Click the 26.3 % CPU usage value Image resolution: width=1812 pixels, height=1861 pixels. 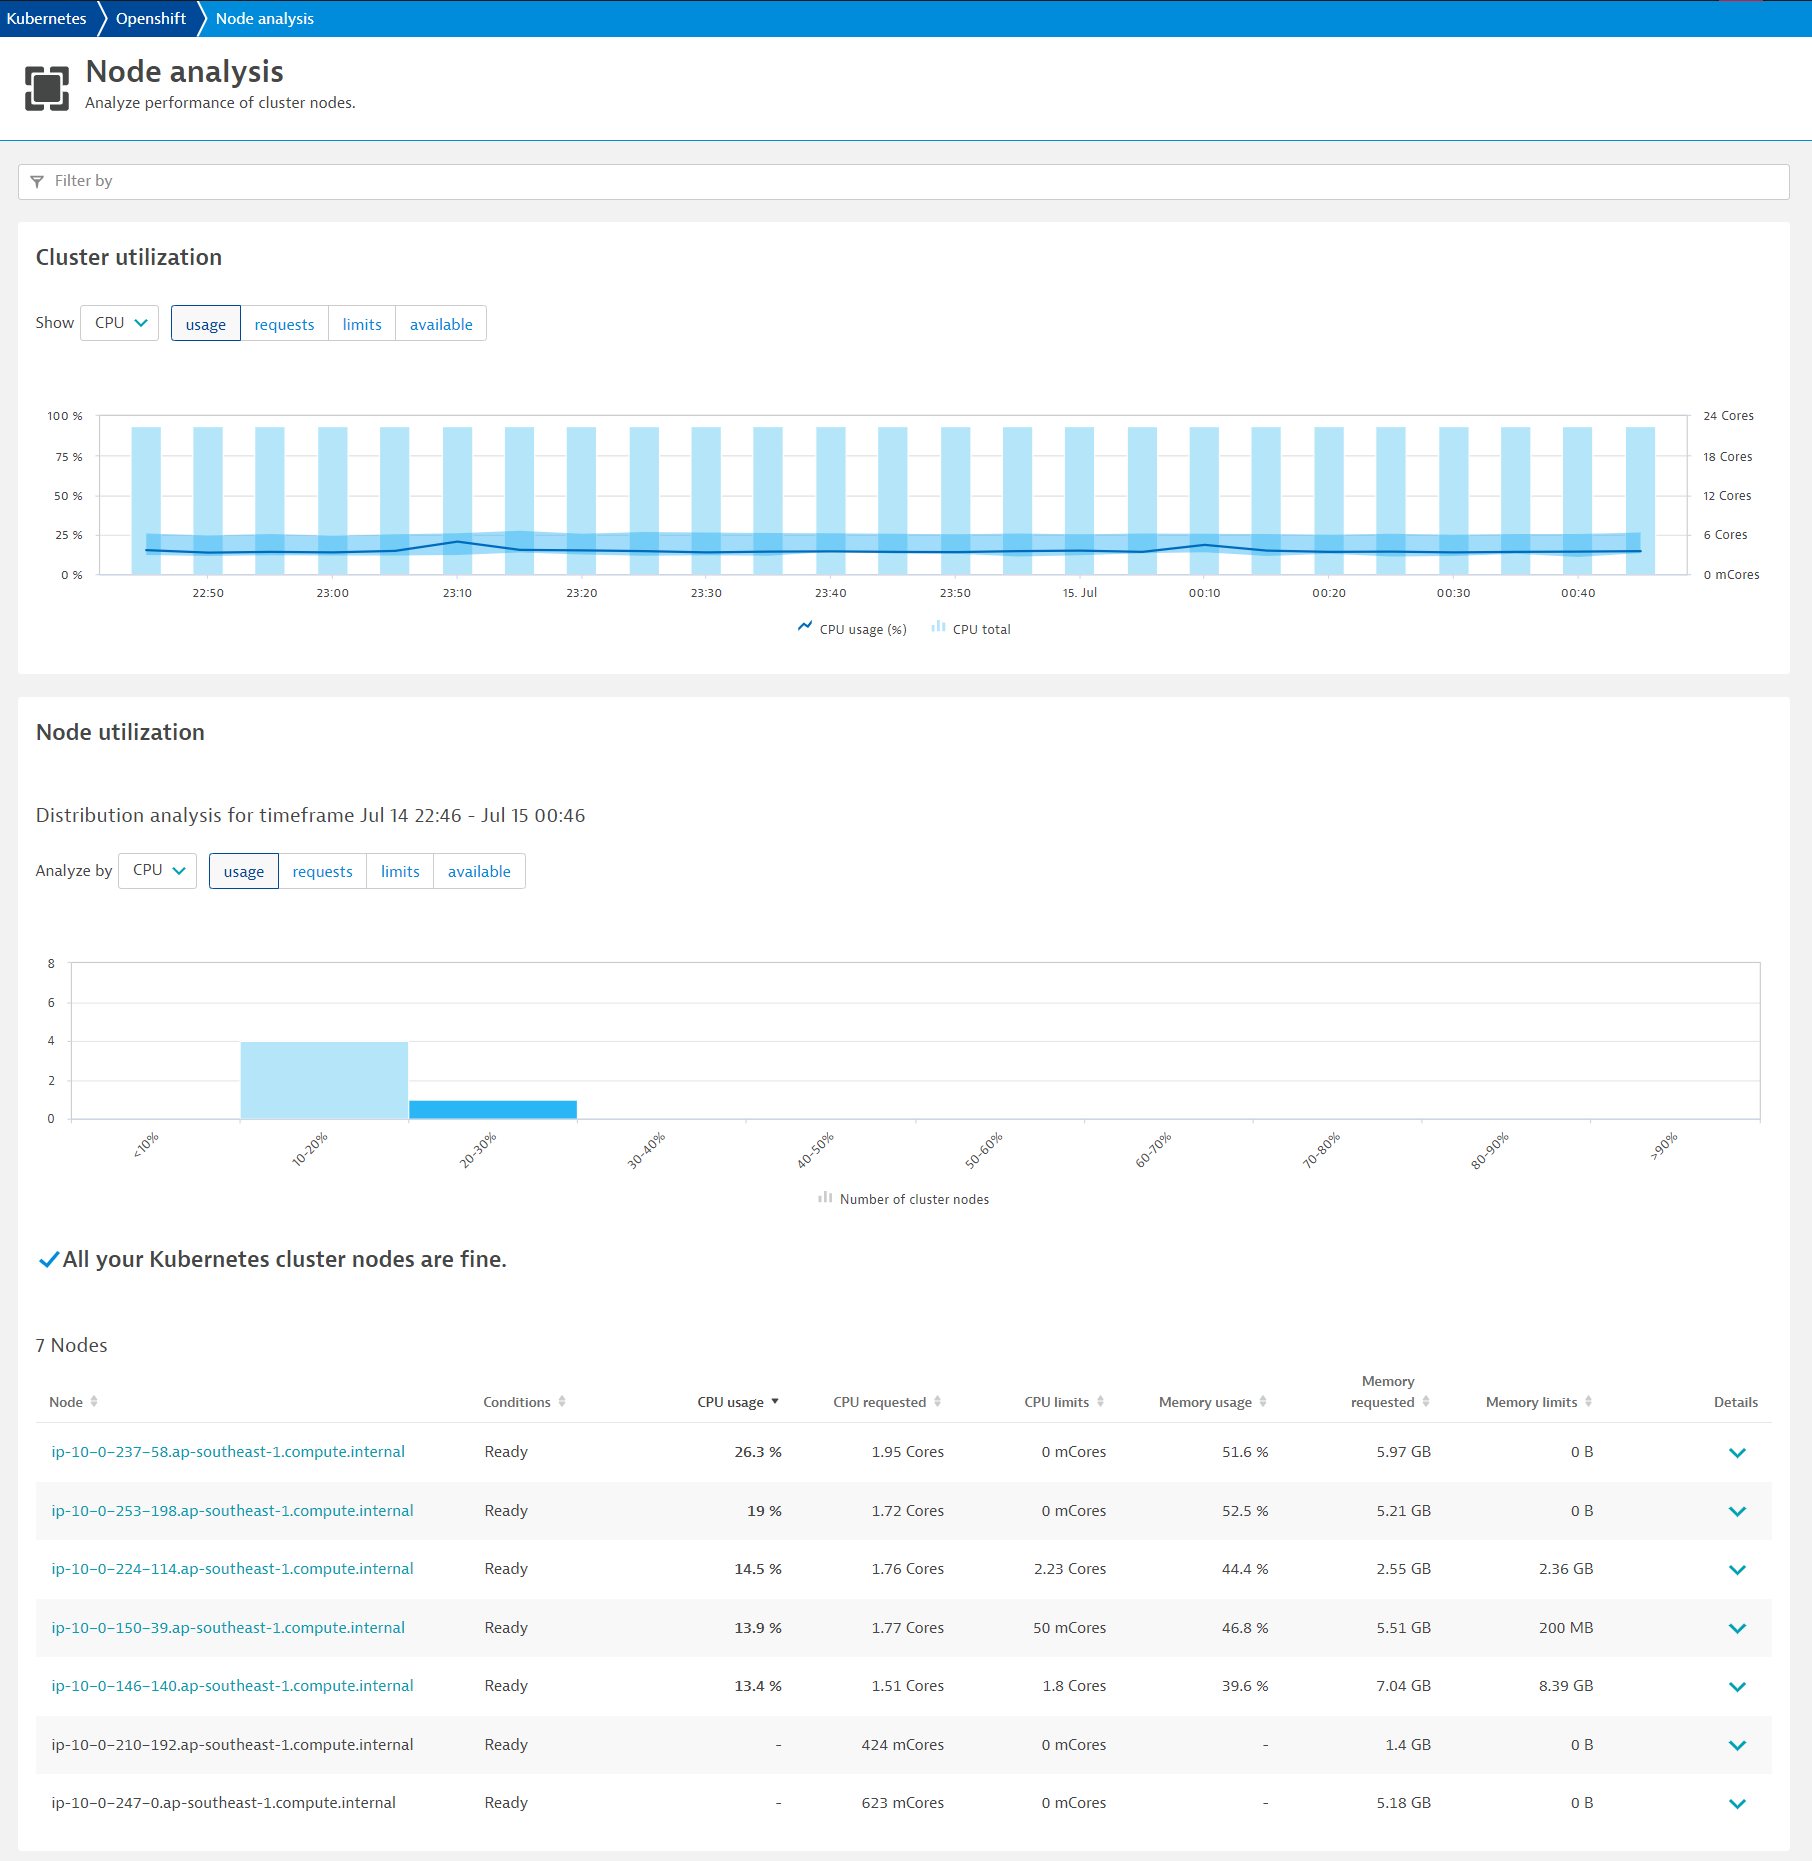pos(758,1452)
